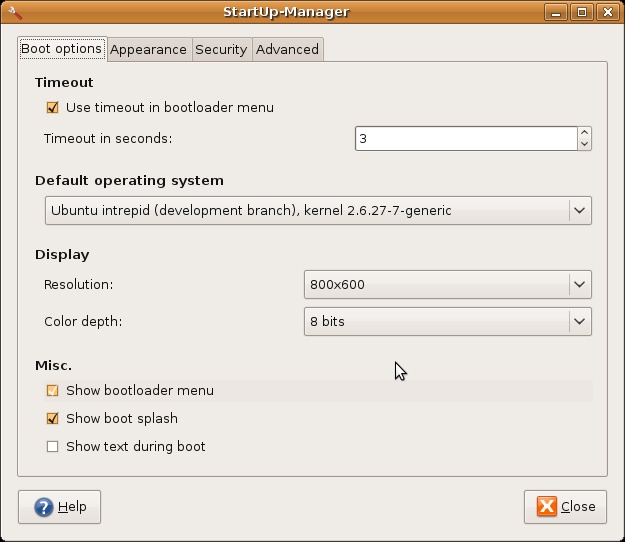Viewport: 625px width, 542px height.
Task: Open the Security tab
Action: [222, 50]
